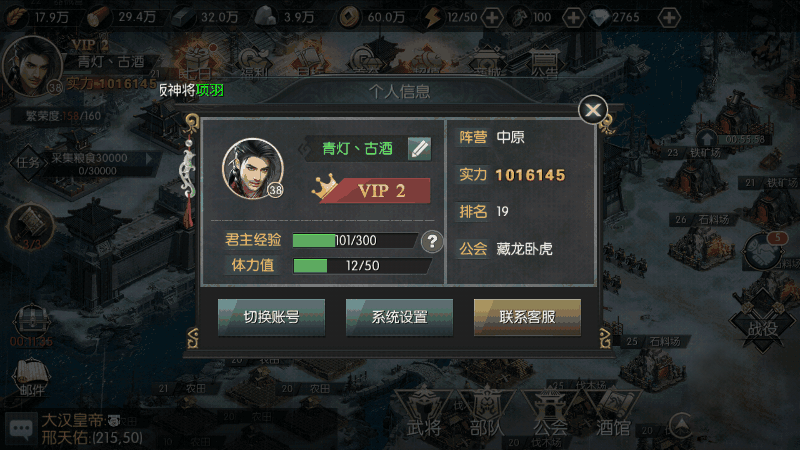Viewport: 800px width, 450px height.
Task: Open the 战役 campaign icon
Action: click(763, 322)
